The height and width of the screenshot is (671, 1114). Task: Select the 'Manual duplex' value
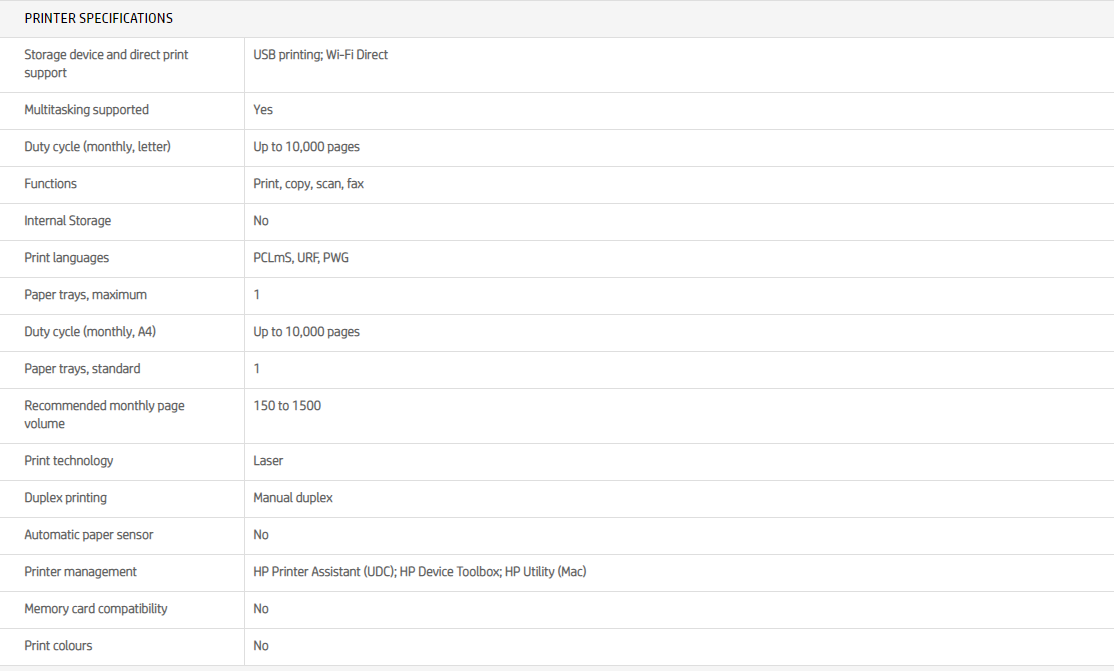tap(293, 498)
